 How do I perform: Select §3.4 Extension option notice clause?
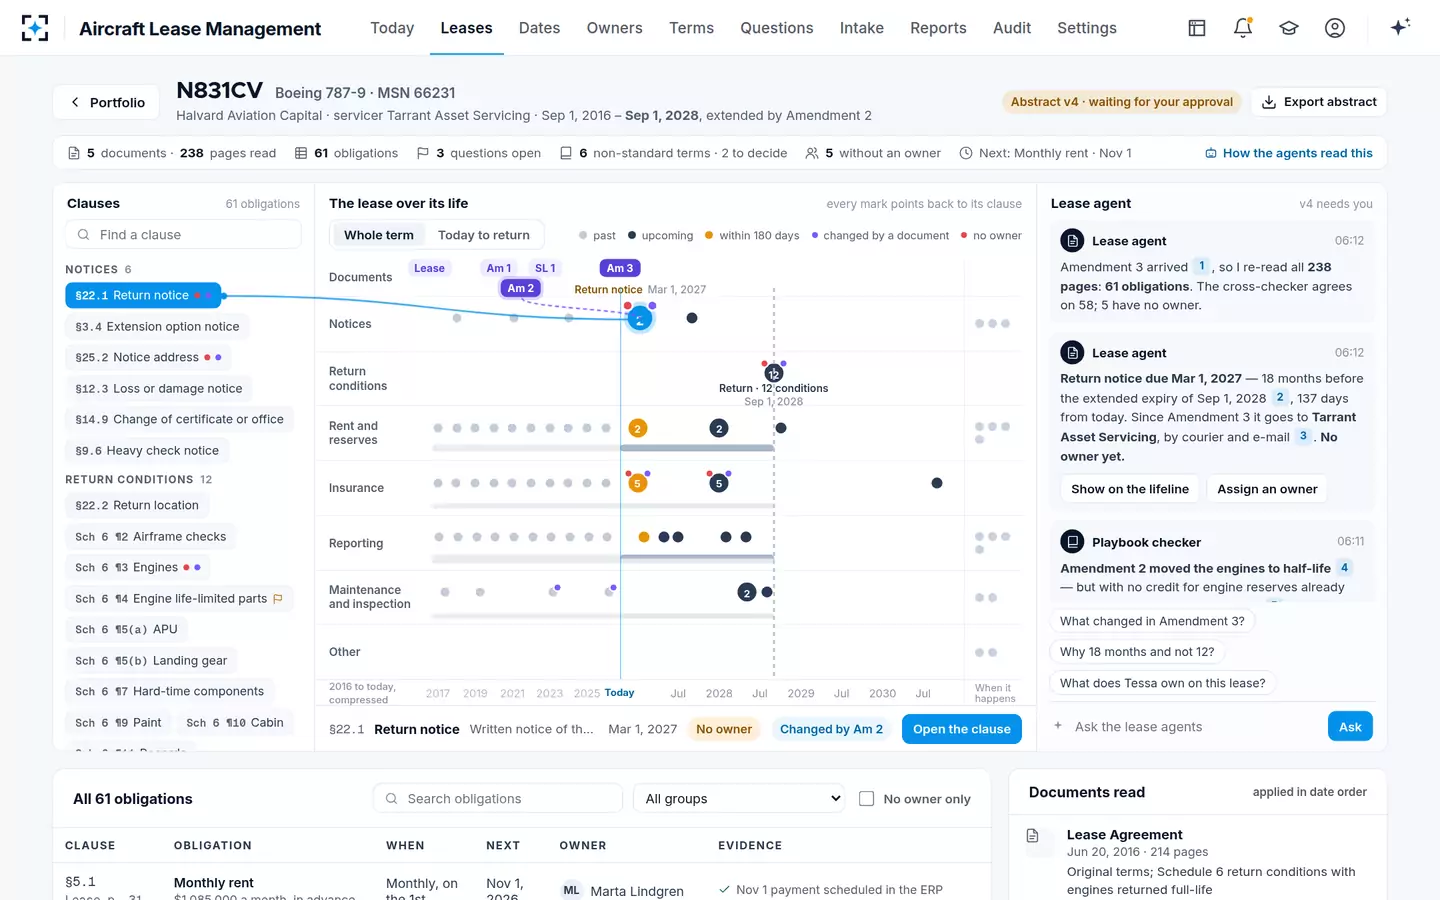(x=157, y=326)
